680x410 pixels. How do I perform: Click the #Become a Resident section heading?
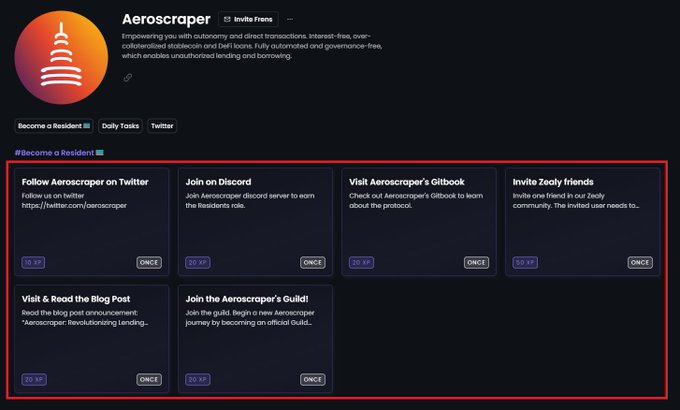click(59, 153)
